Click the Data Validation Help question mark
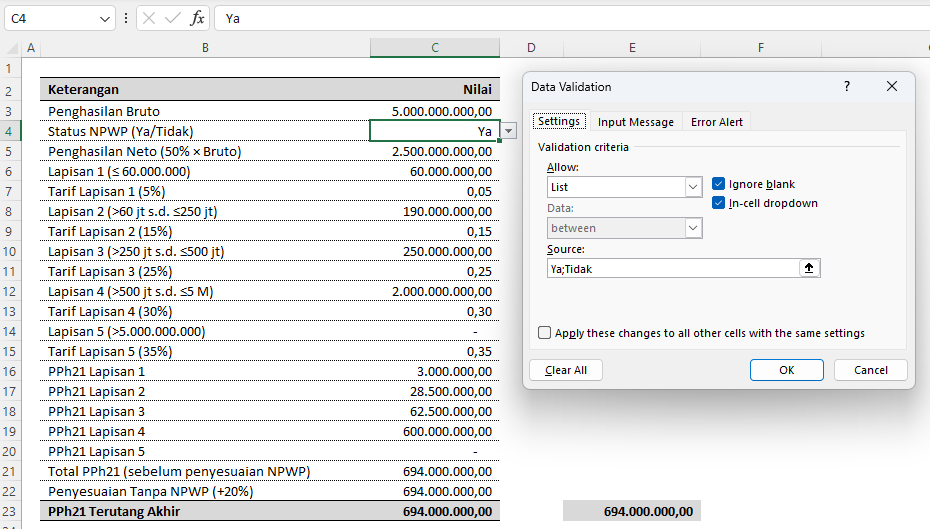Image resolution: width=930 pixels, height=529 pixels. [847, 87]
